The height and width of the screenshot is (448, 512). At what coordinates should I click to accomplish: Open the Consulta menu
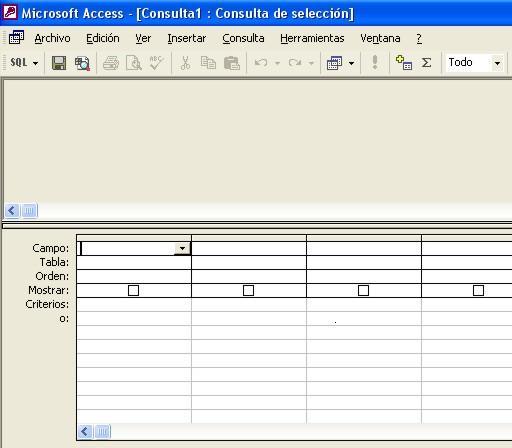click(x=243, y=38)
